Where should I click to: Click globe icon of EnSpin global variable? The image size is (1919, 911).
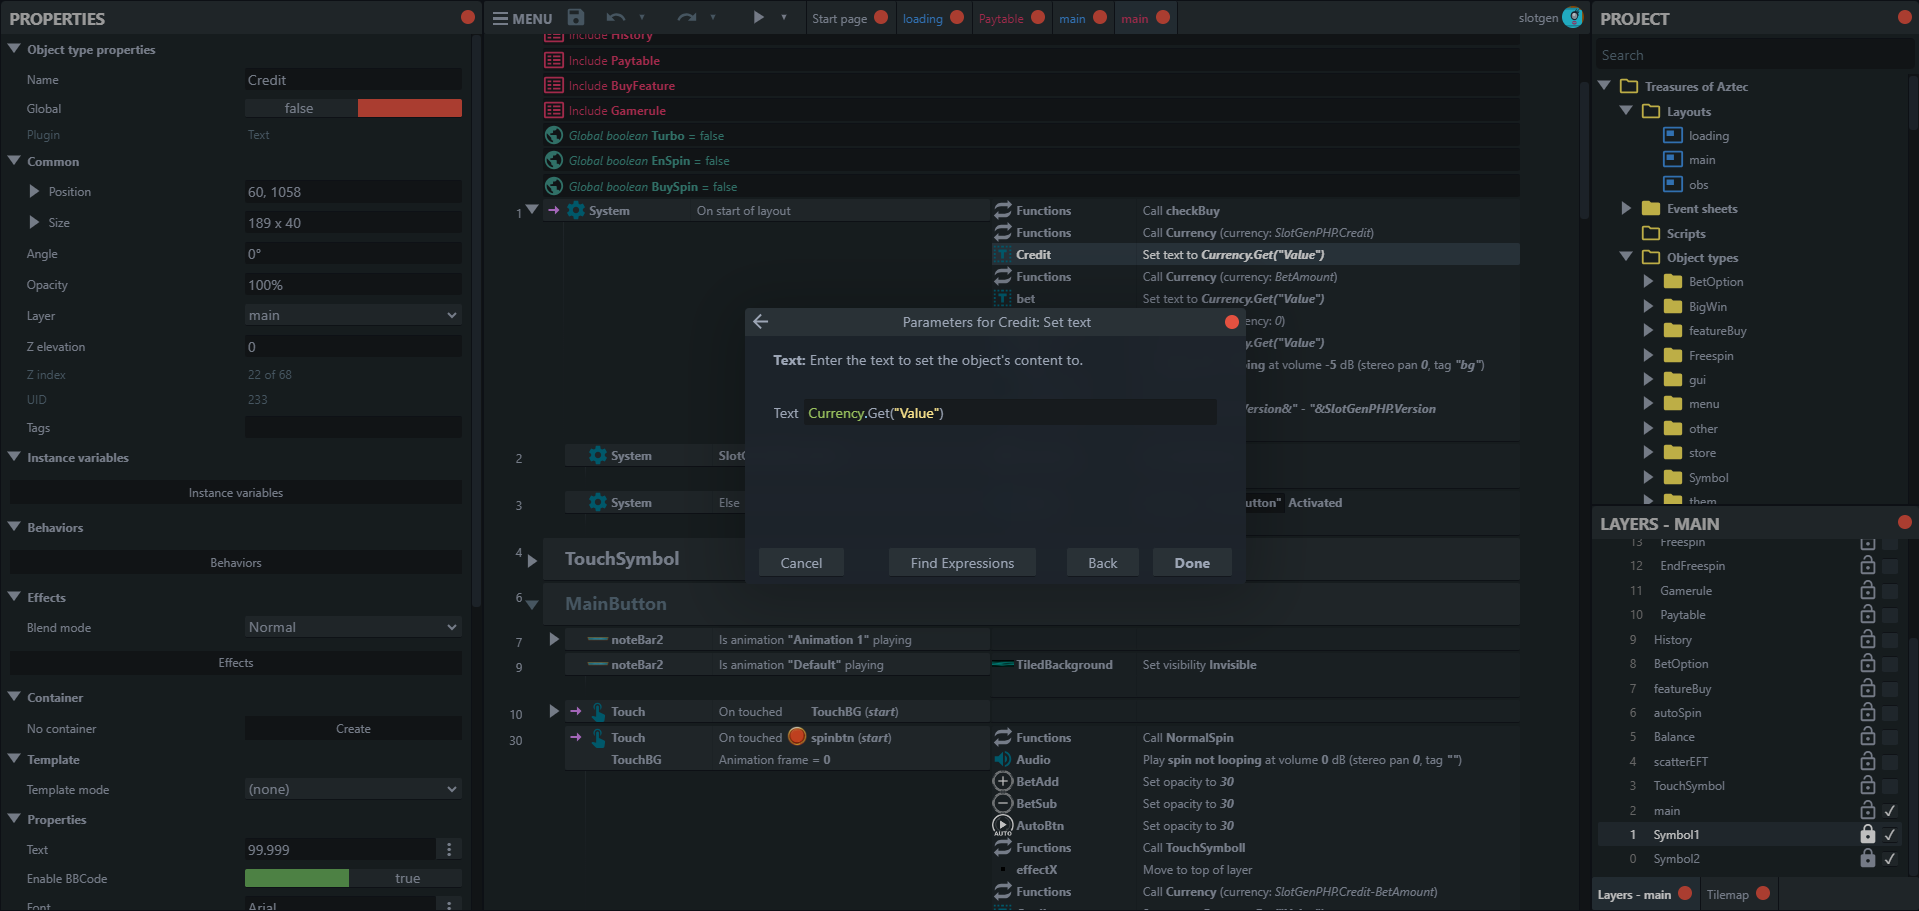[x=554, y=160]
